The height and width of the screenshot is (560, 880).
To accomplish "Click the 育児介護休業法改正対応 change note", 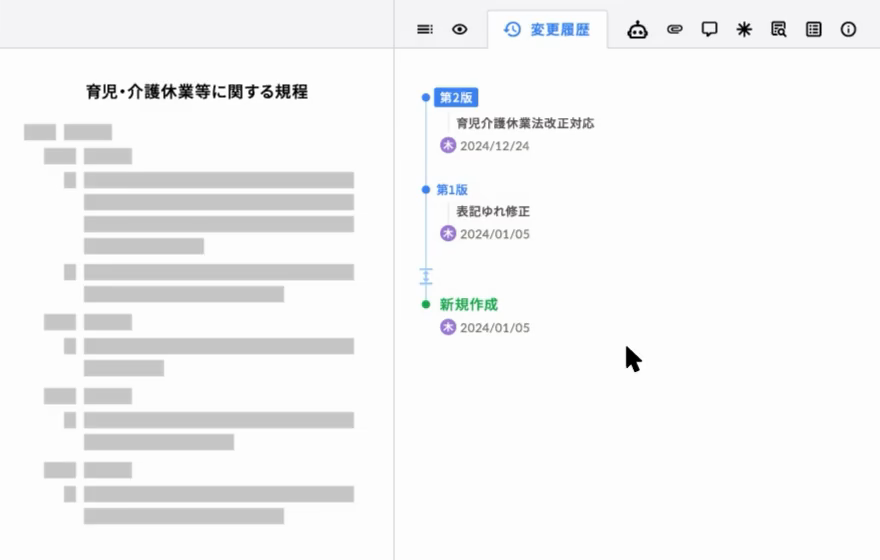I will 525,123.
